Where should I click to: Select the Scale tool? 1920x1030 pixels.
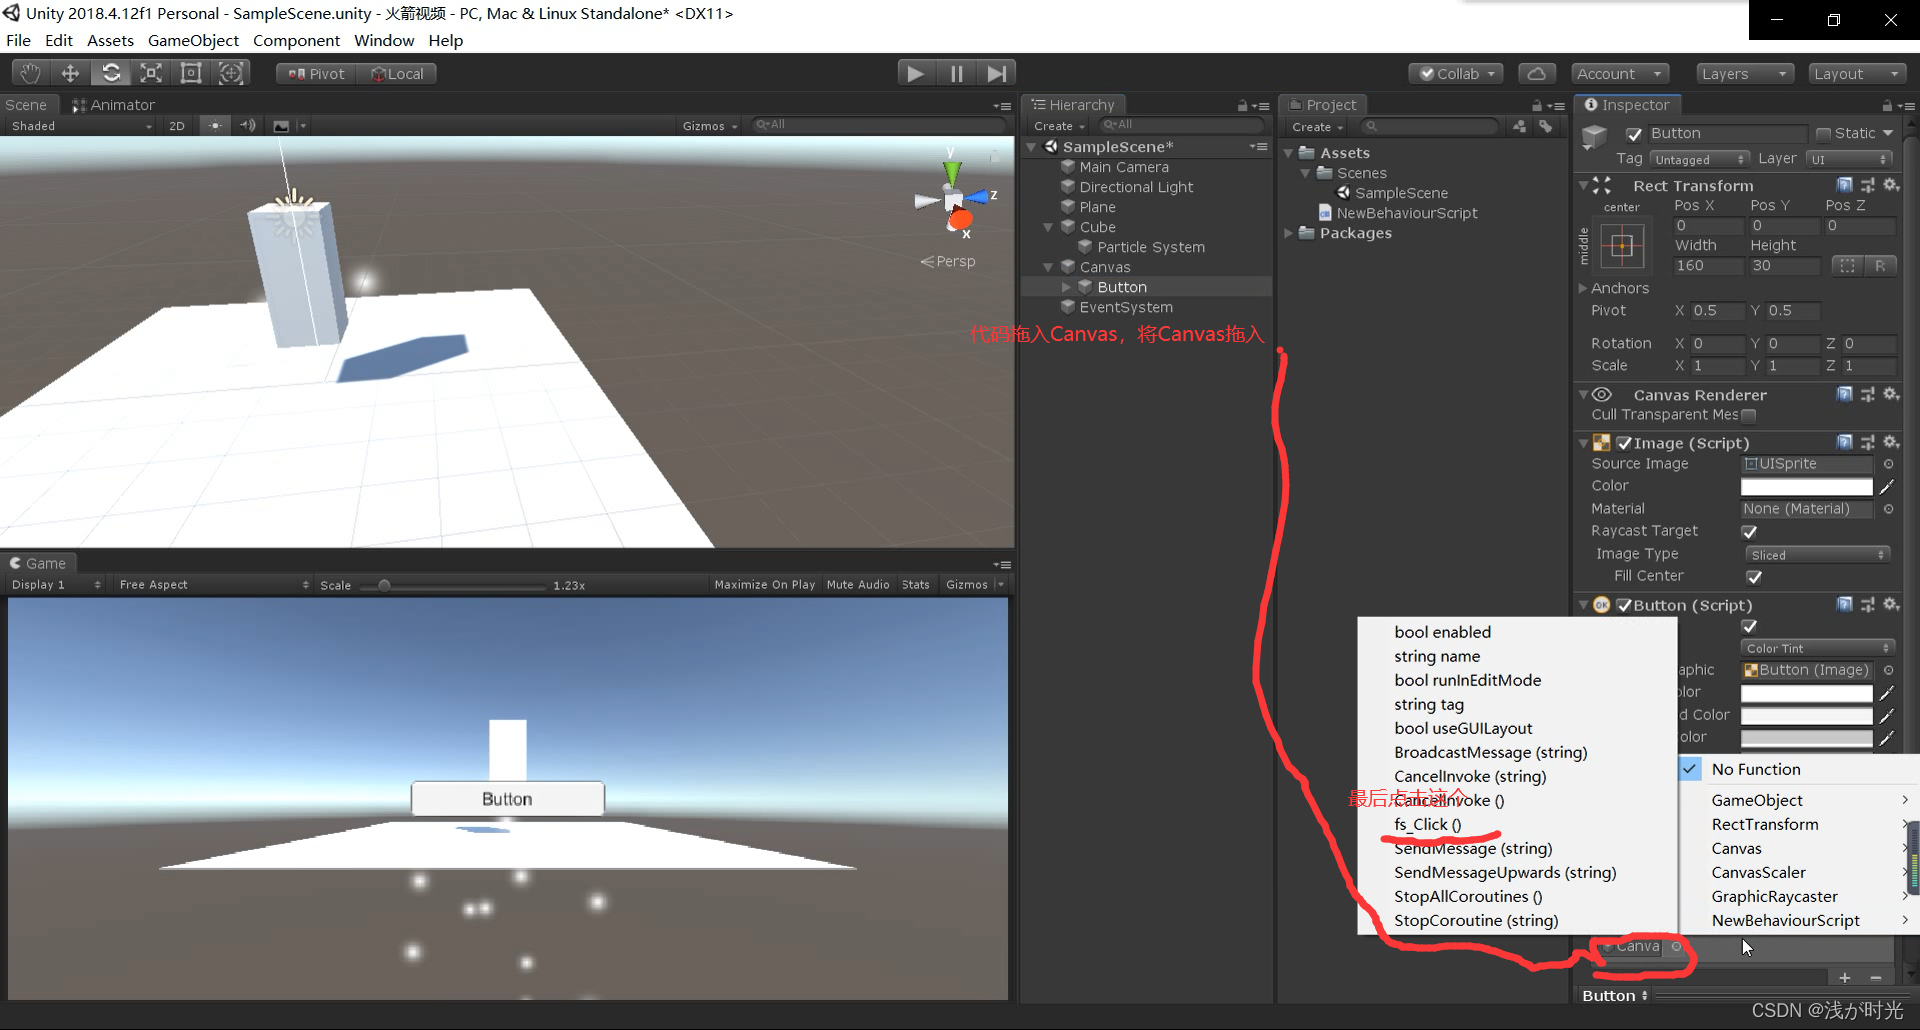click(151, 73)
